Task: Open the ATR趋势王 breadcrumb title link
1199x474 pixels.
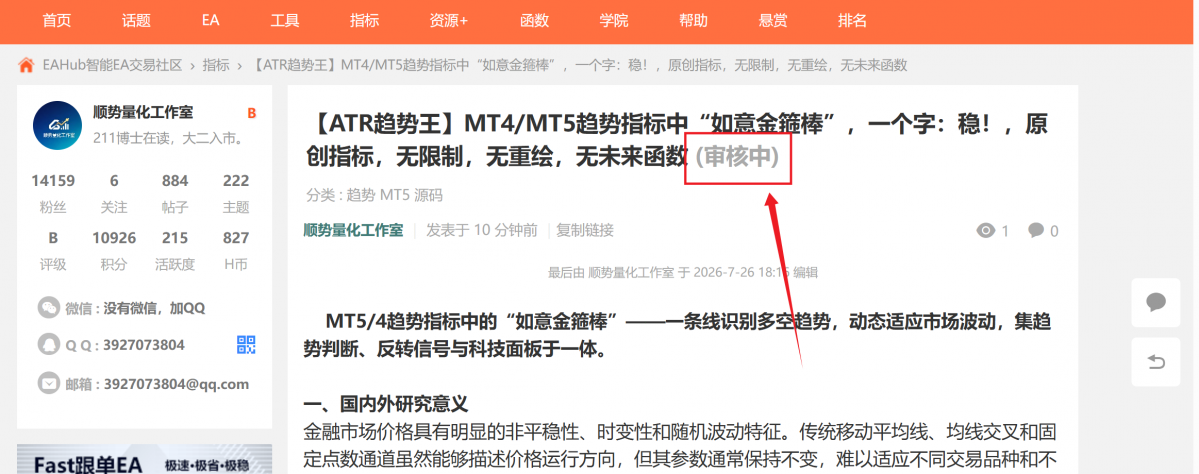Action: 579,66
